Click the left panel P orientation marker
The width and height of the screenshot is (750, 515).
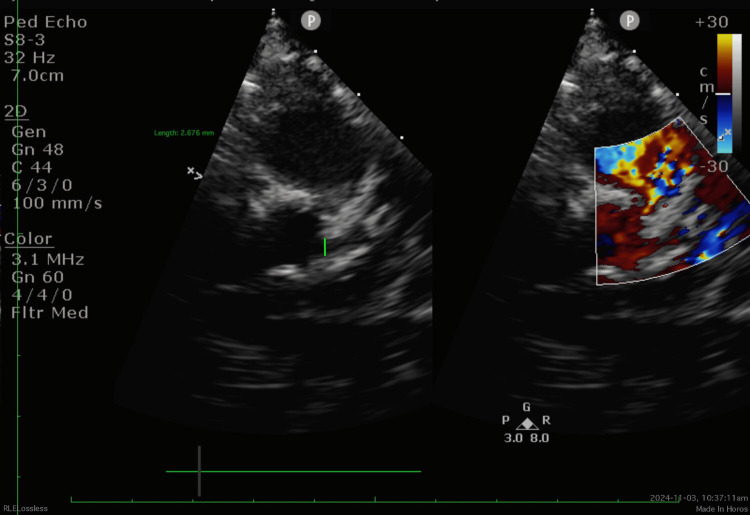tap(311, 21)
